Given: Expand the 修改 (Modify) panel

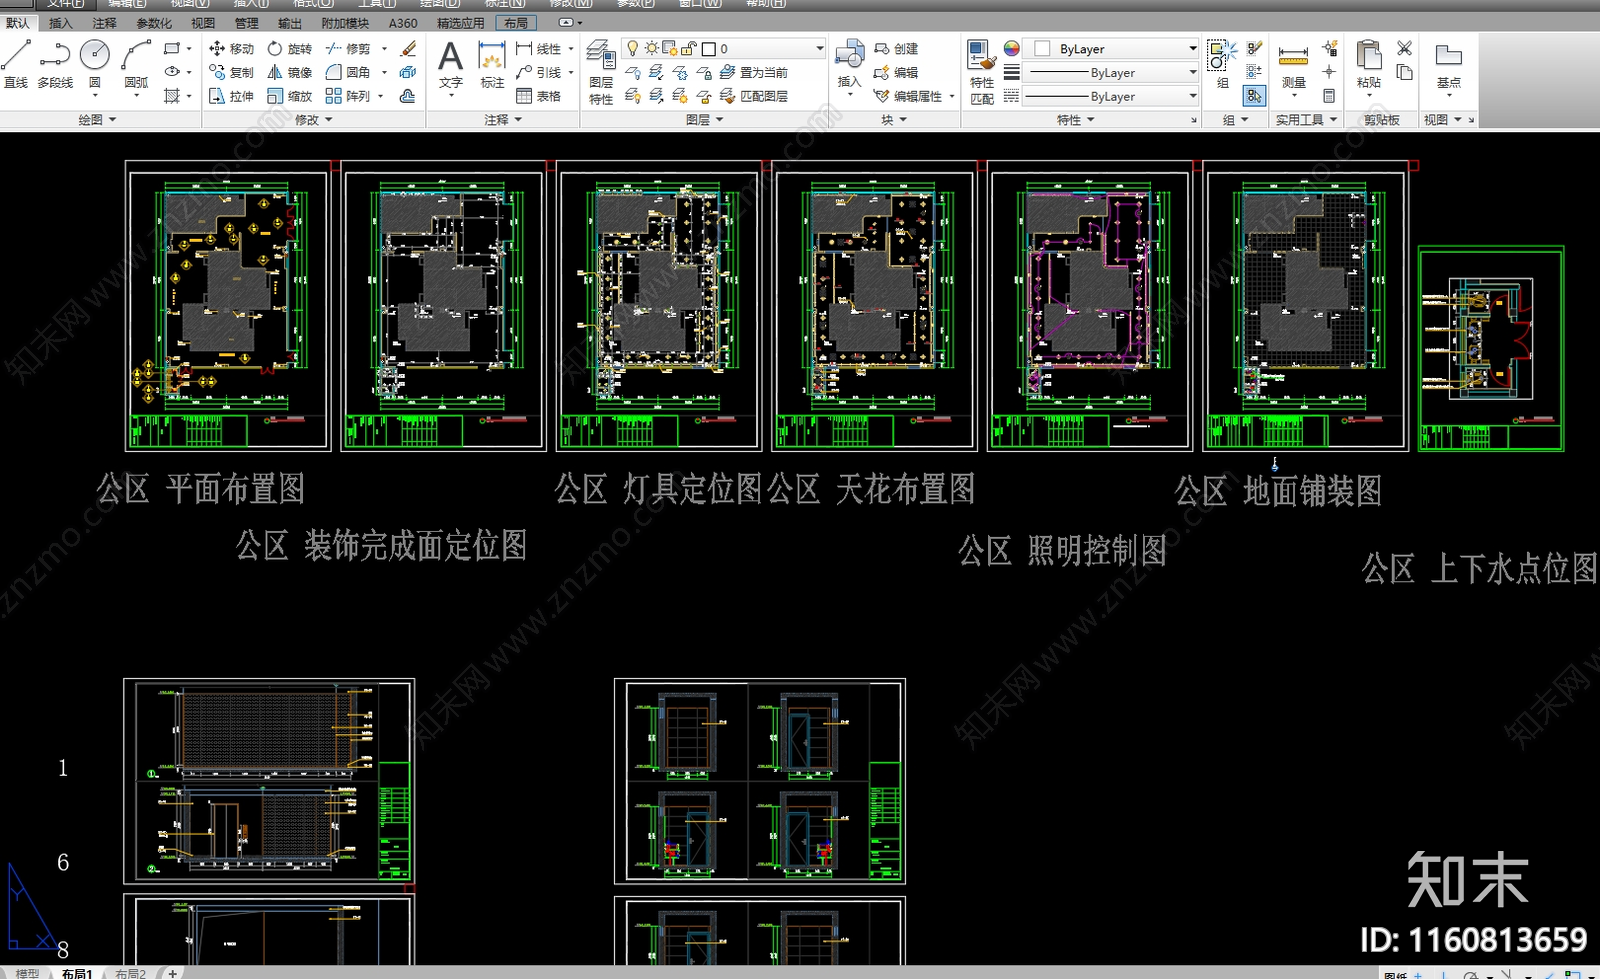Looking at the screenshot, I should pyautogui.click(x=313, y=119).
